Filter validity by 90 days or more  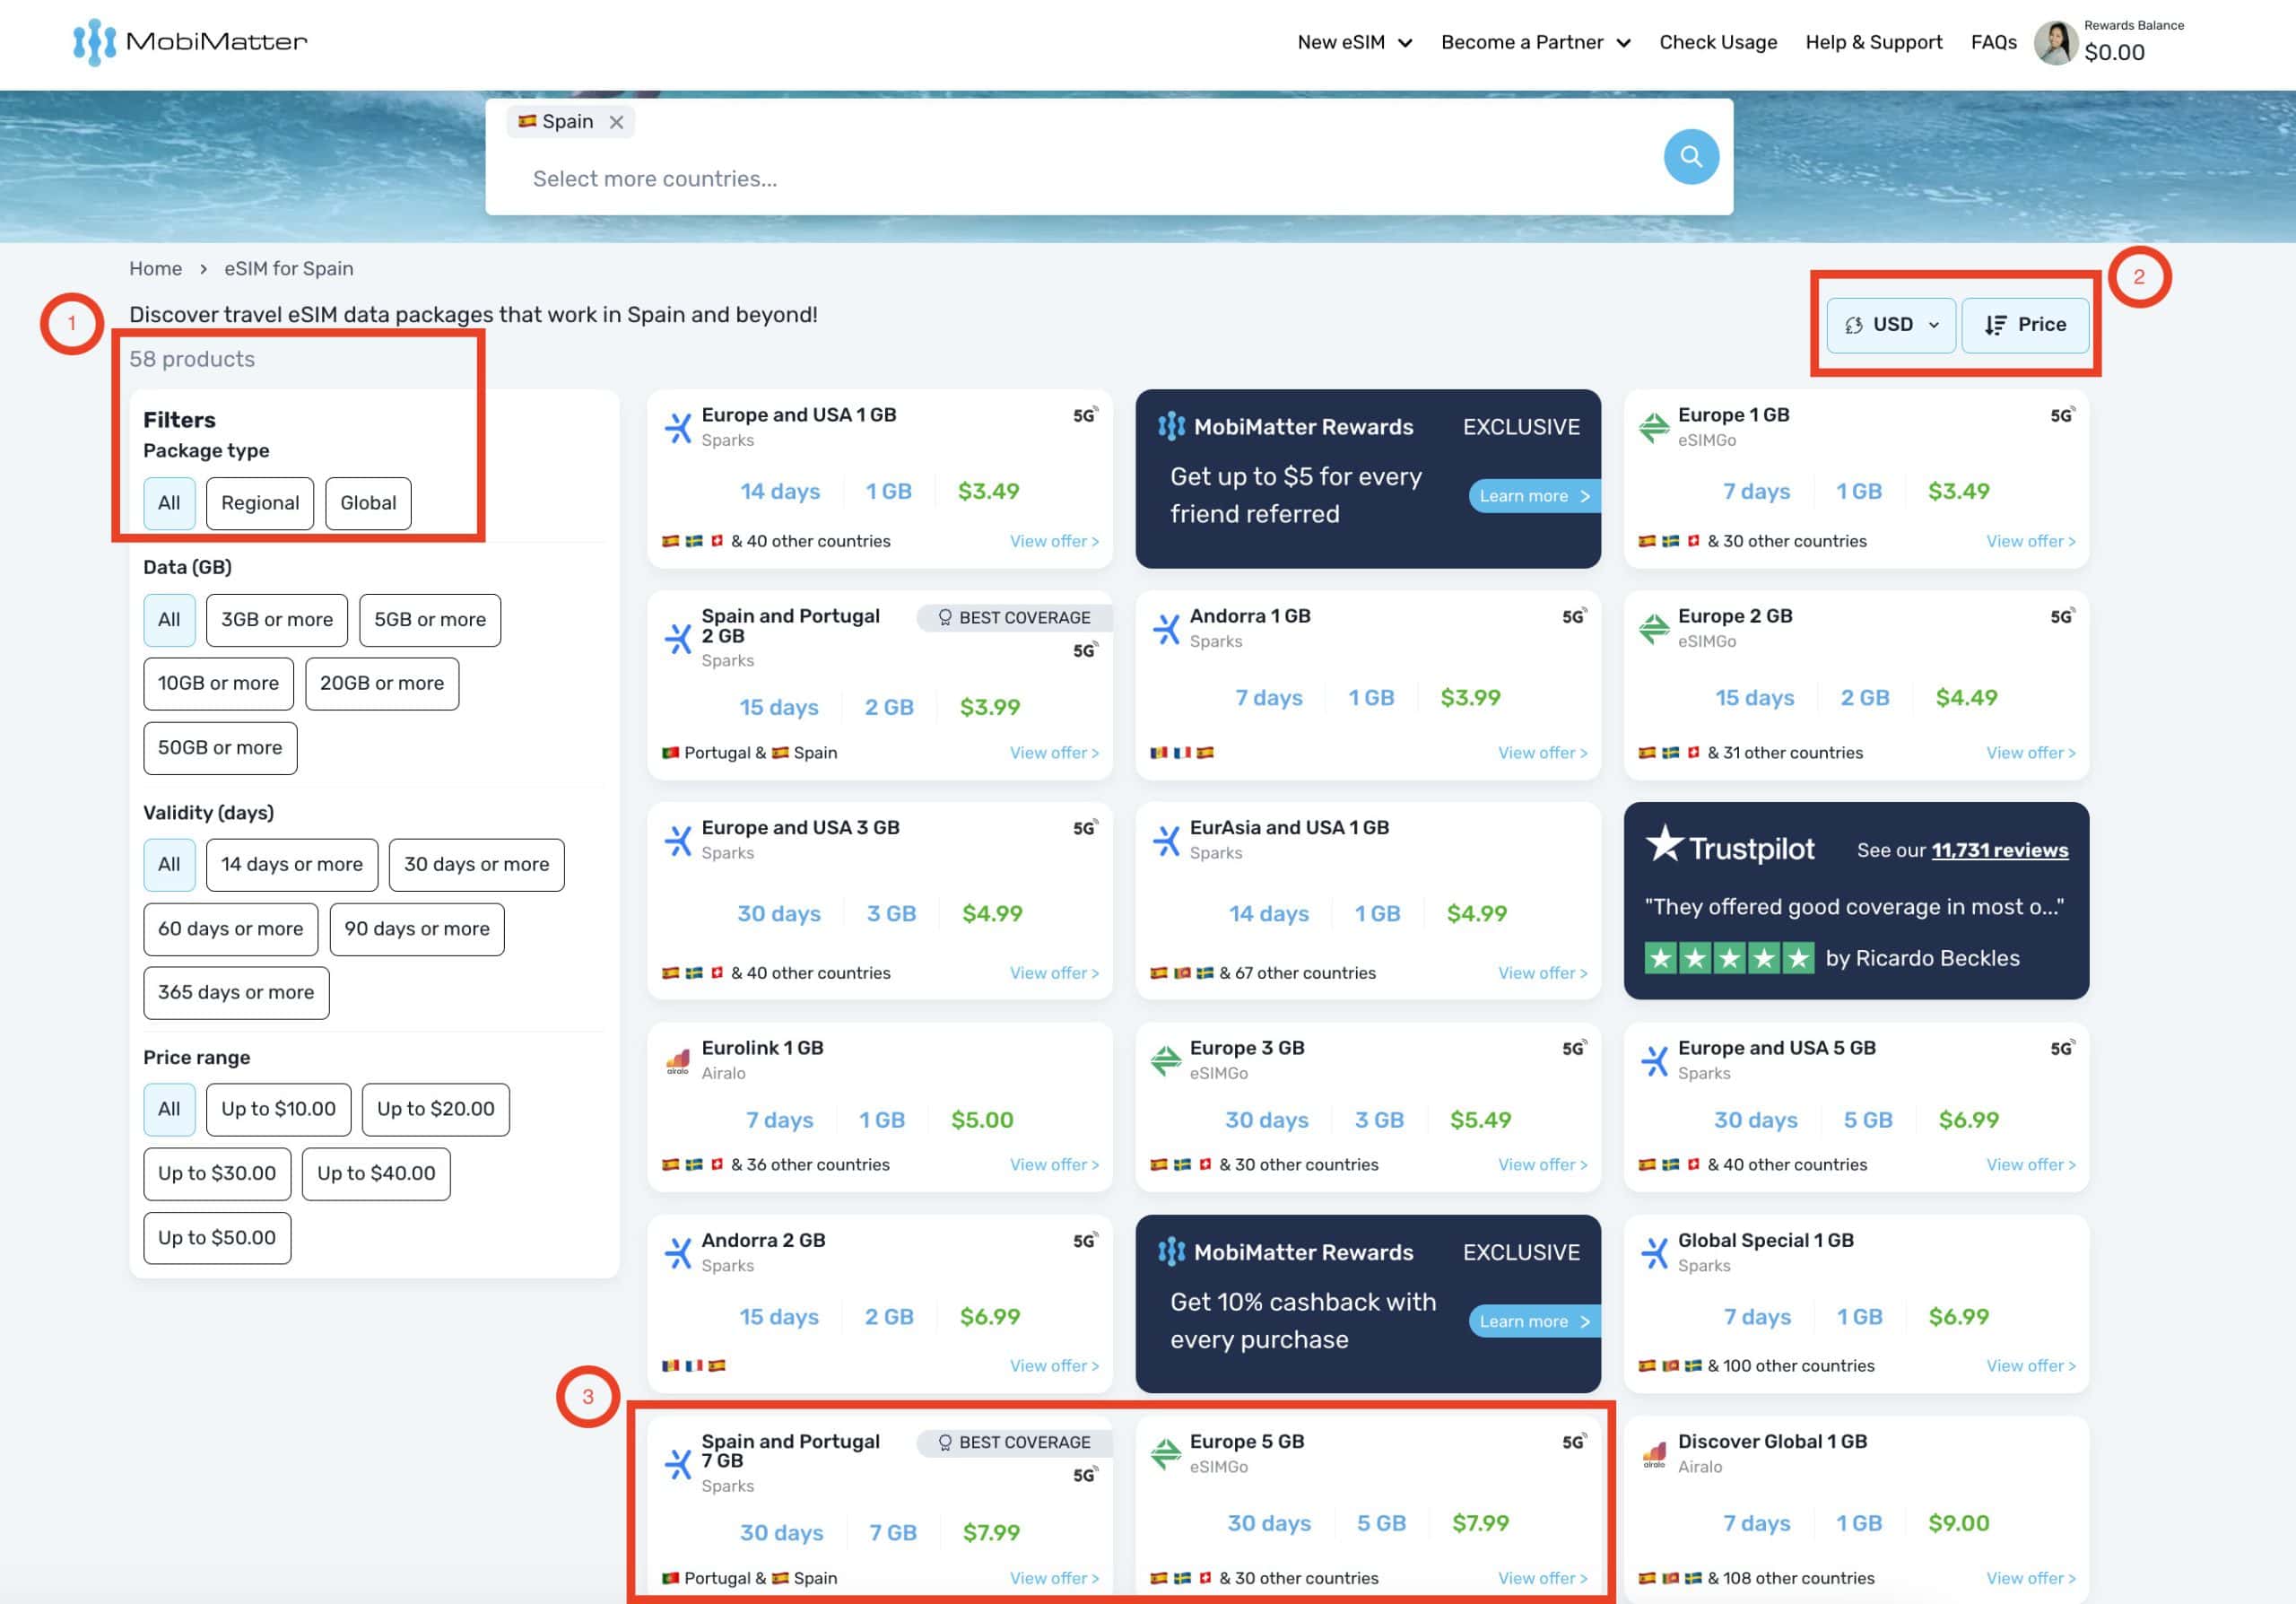(x=417, y=929)
